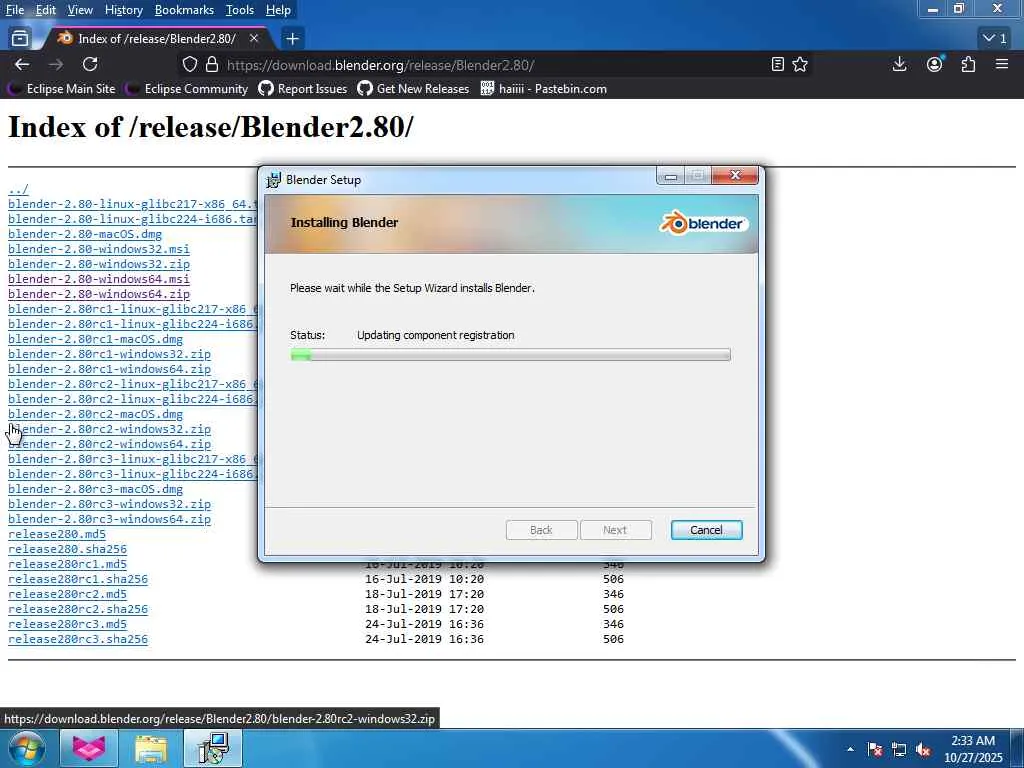
Task: Click the Blender Setup title bar installer icon
Action: (274, 180)
